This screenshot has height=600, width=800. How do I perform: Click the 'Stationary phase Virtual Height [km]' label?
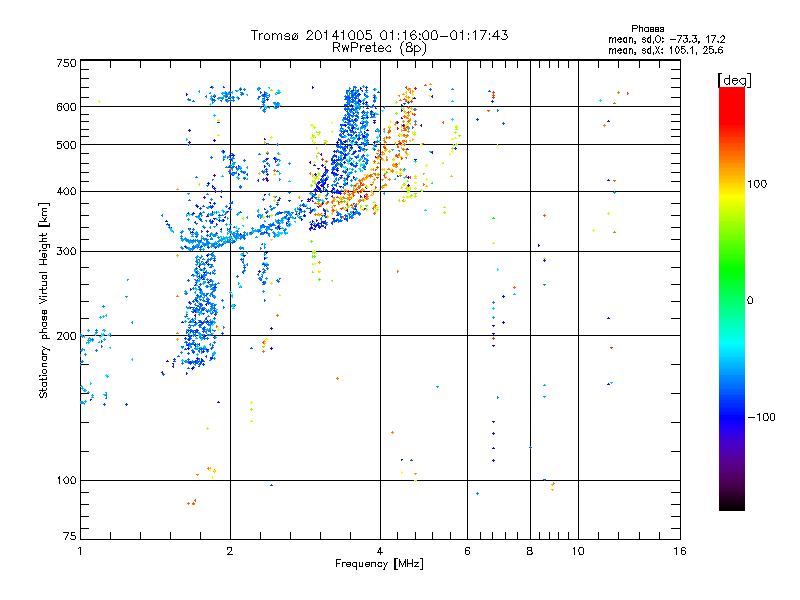click(44, 301)
